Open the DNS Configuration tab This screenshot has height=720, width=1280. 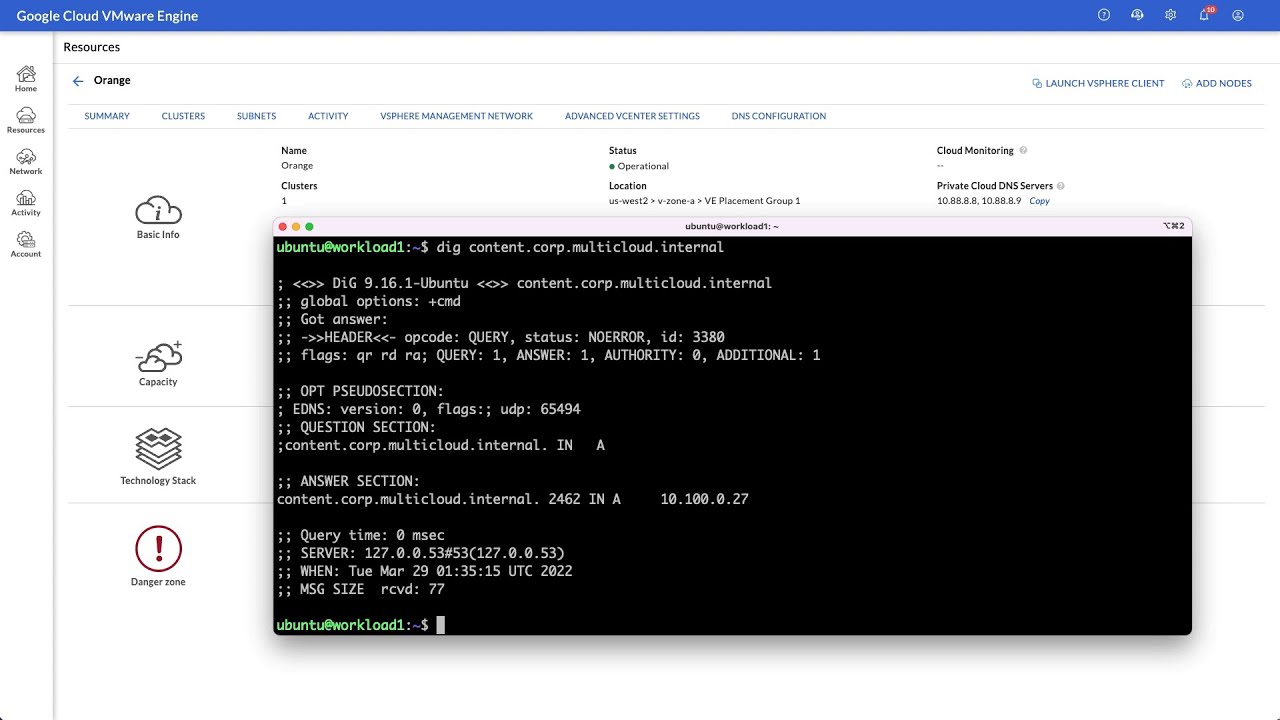click(x=778, y=116)
